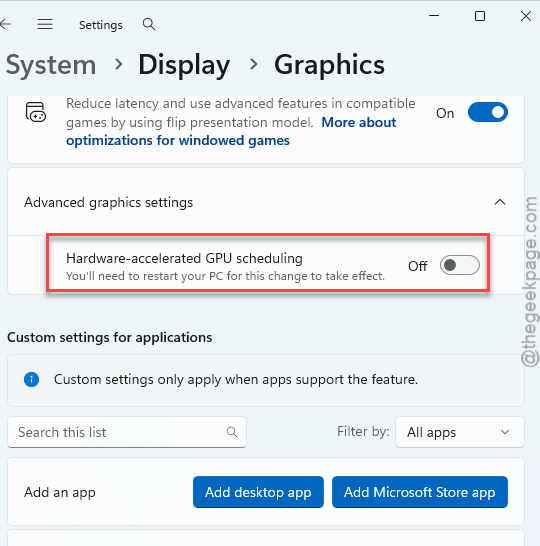Open the Filter by All apps dropdown
Screen dimensions: 540x546
pyautogui.click(x=460, y=432)
